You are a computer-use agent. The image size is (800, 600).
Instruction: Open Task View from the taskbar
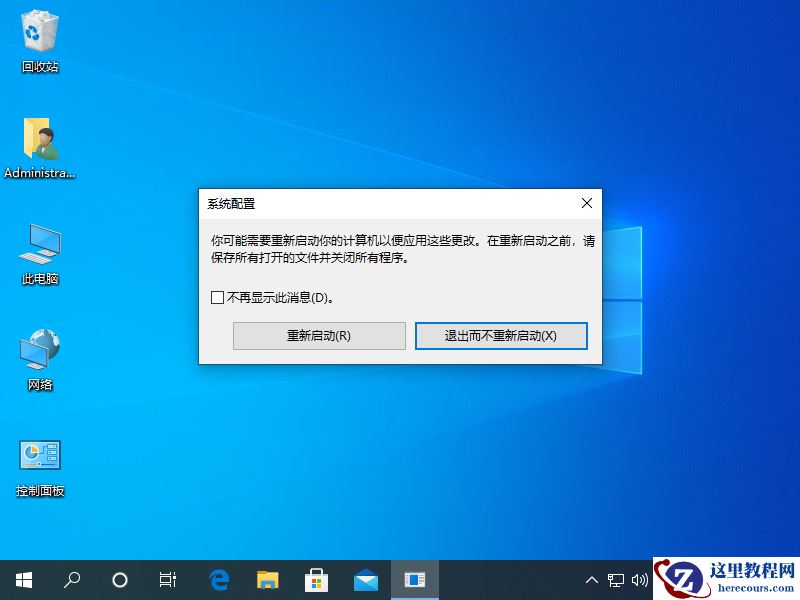click(x=167, y=579)
